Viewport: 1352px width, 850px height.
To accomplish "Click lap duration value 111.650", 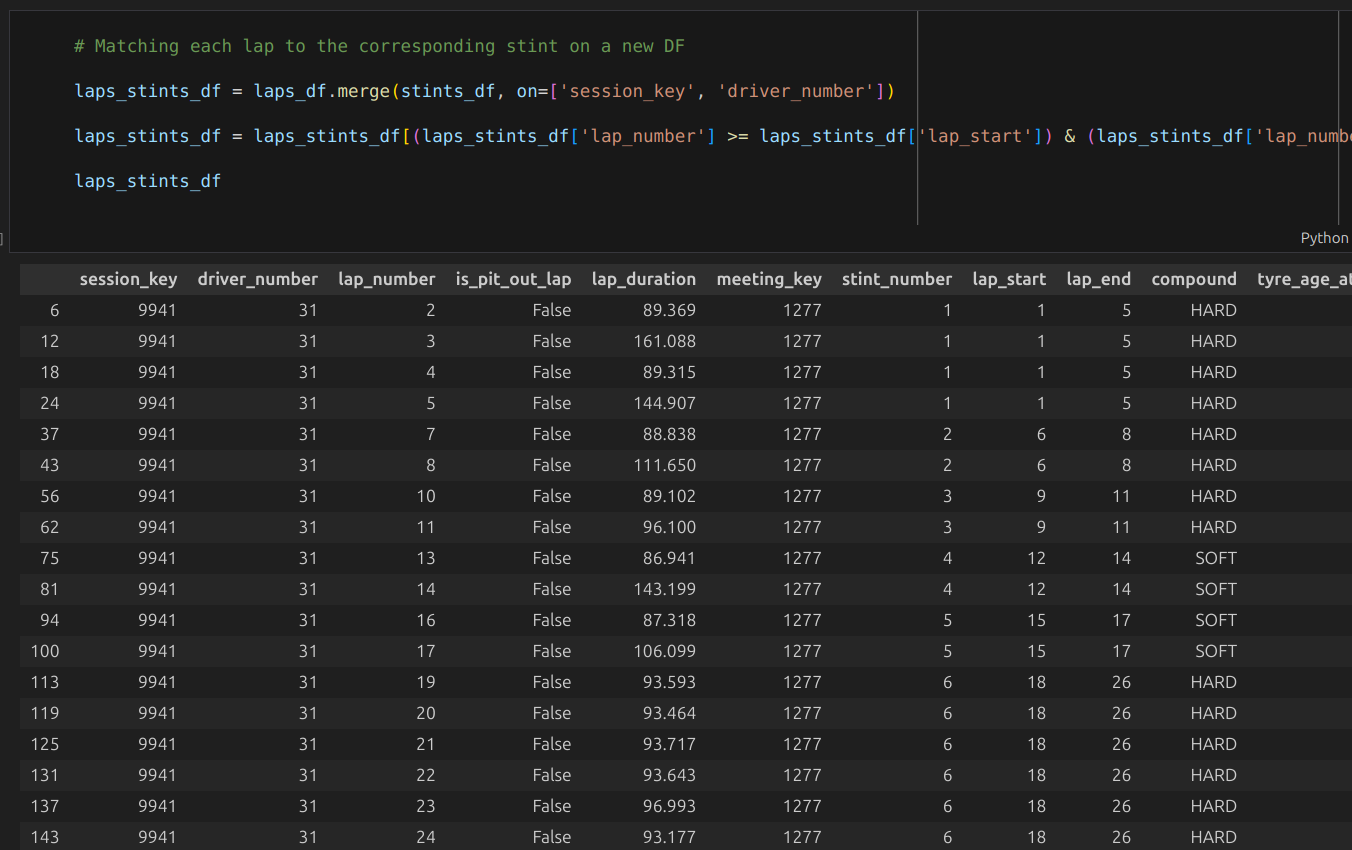I will [x=664, y=465].
